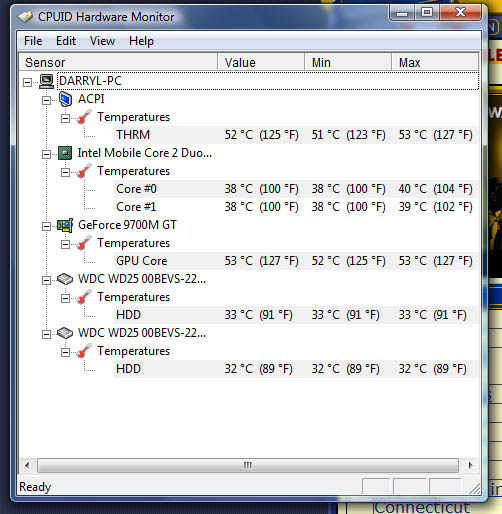Click the GeForce 9700M GT card icon
Image resolution: width=502 pixels, height=514 pixels.
(x=65, y=225)
